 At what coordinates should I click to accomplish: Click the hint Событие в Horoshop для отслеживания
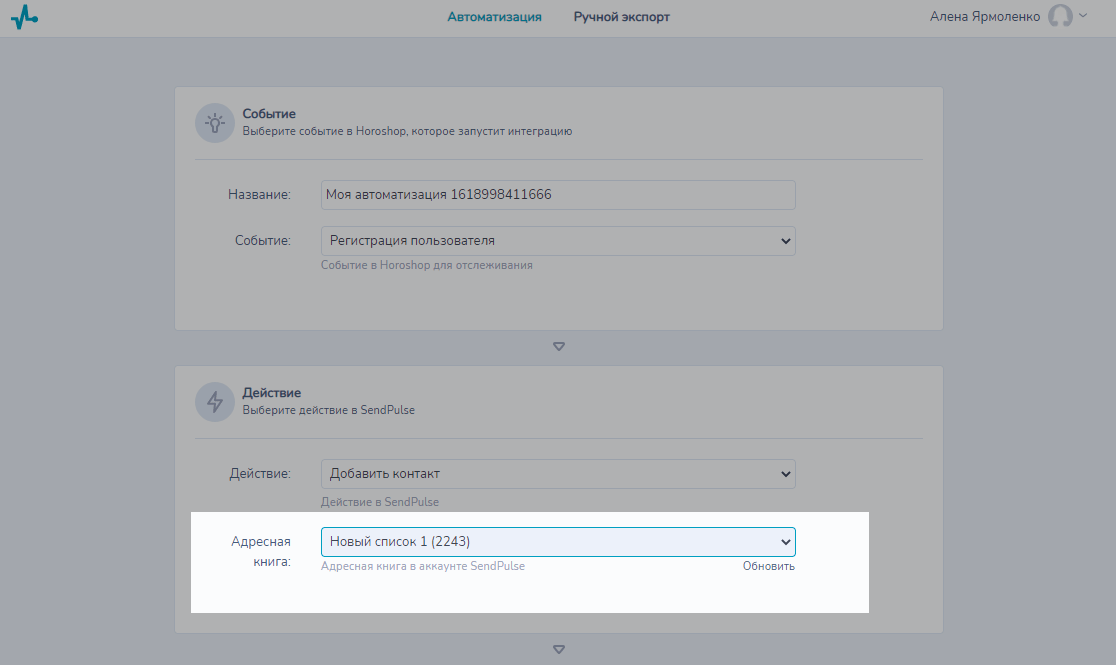pos(426,265)
